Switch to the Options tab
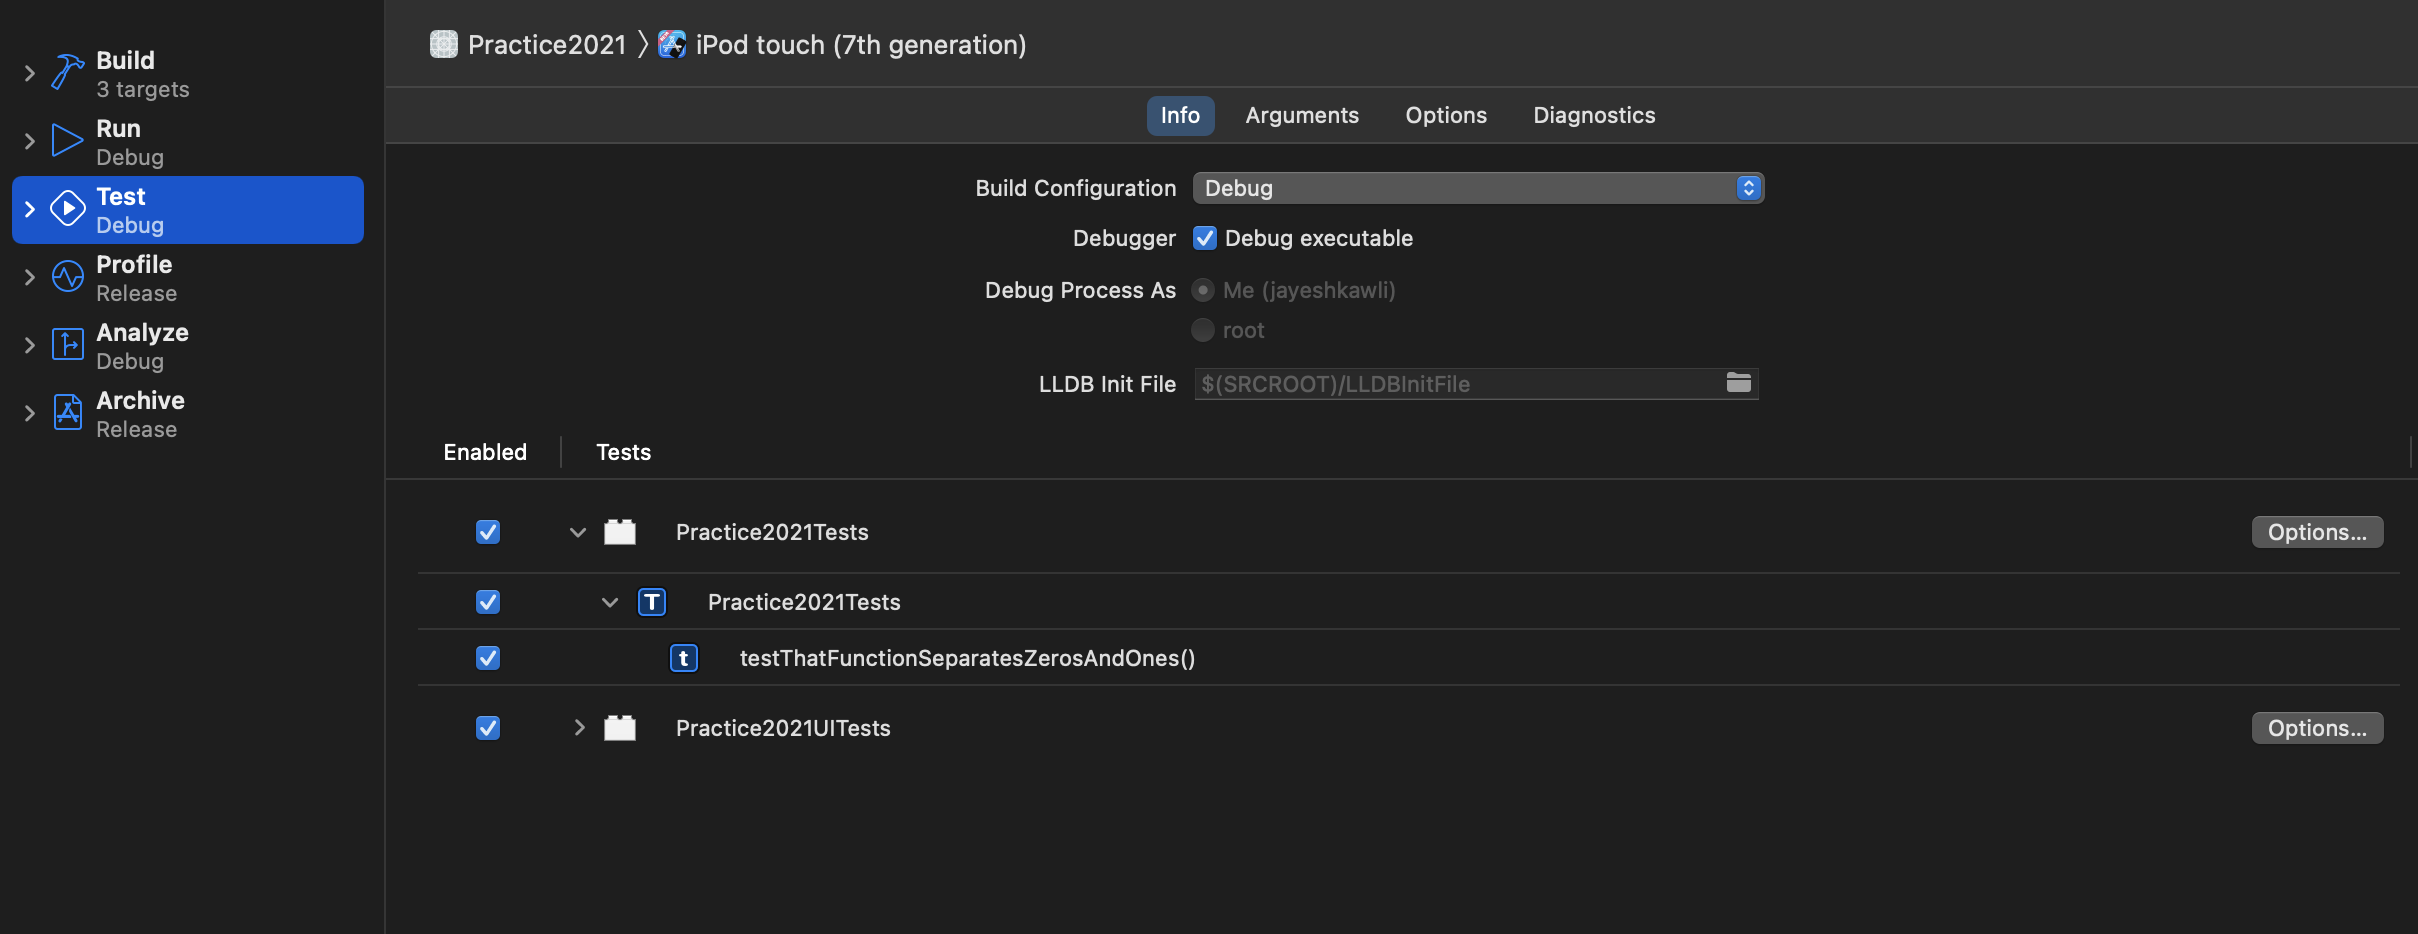2418x934 pixels. [1446, 115]
